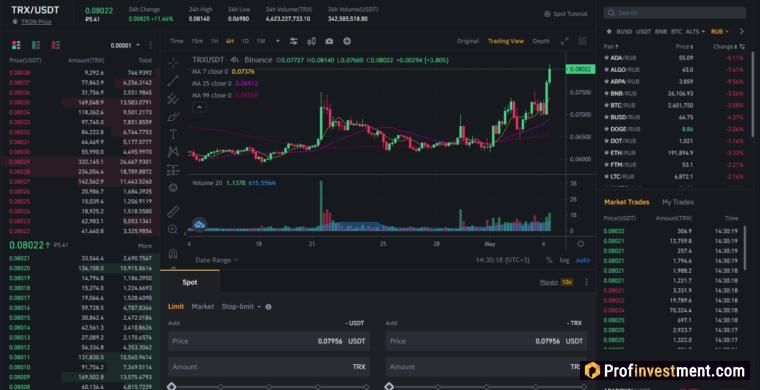Screen dimensions: 760x390
Task: Switch to the Trading View chart tab
Action: tap(506, 41)
